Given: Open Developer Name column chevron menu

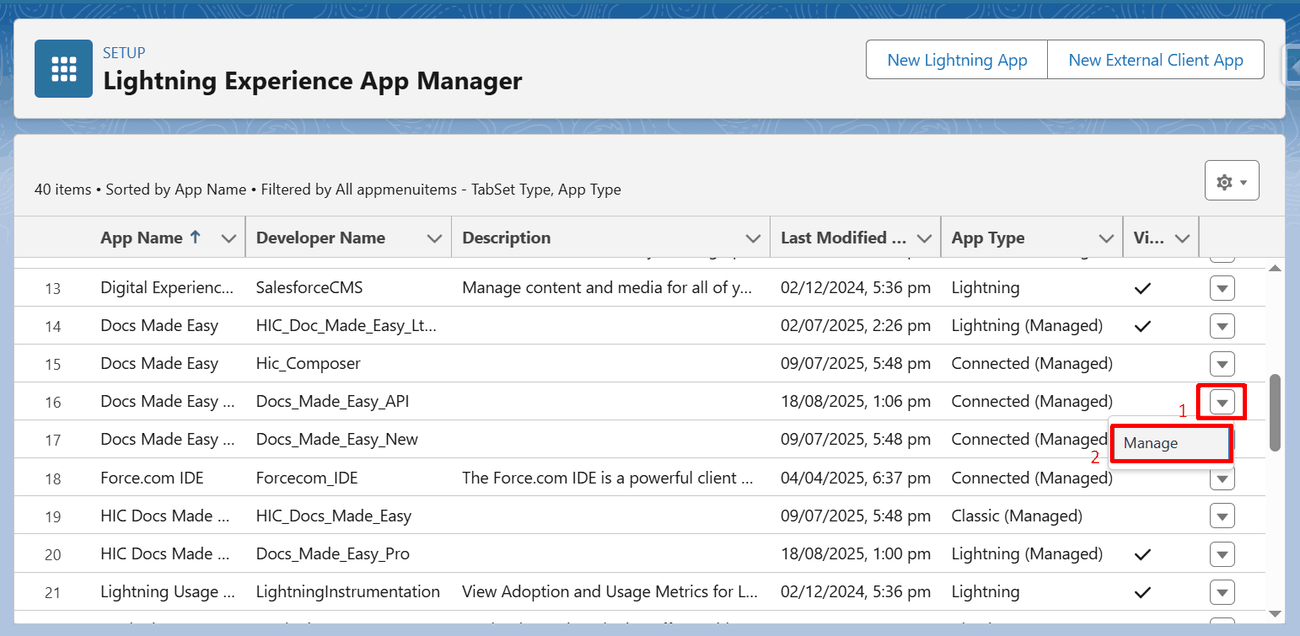Looking at the screenshot, I should 434,238.
